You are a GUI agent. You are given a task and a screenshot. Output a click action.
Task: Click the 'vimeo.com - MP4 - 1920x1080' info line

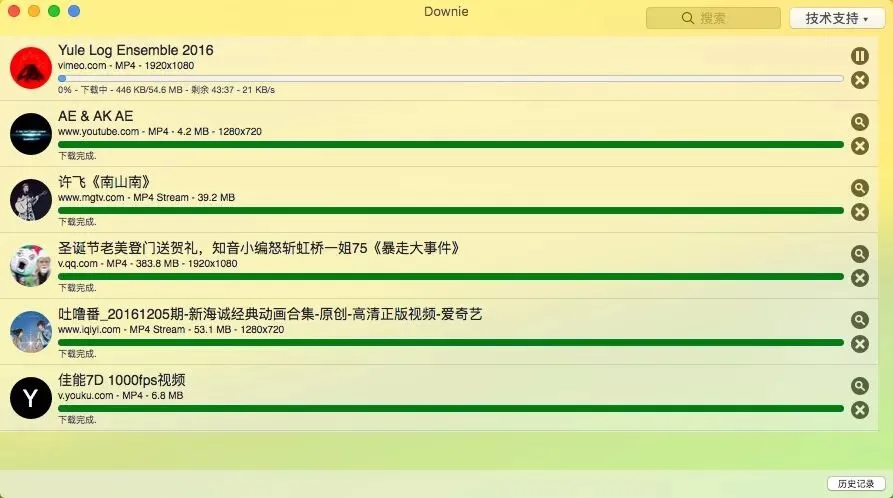point(126,66)
